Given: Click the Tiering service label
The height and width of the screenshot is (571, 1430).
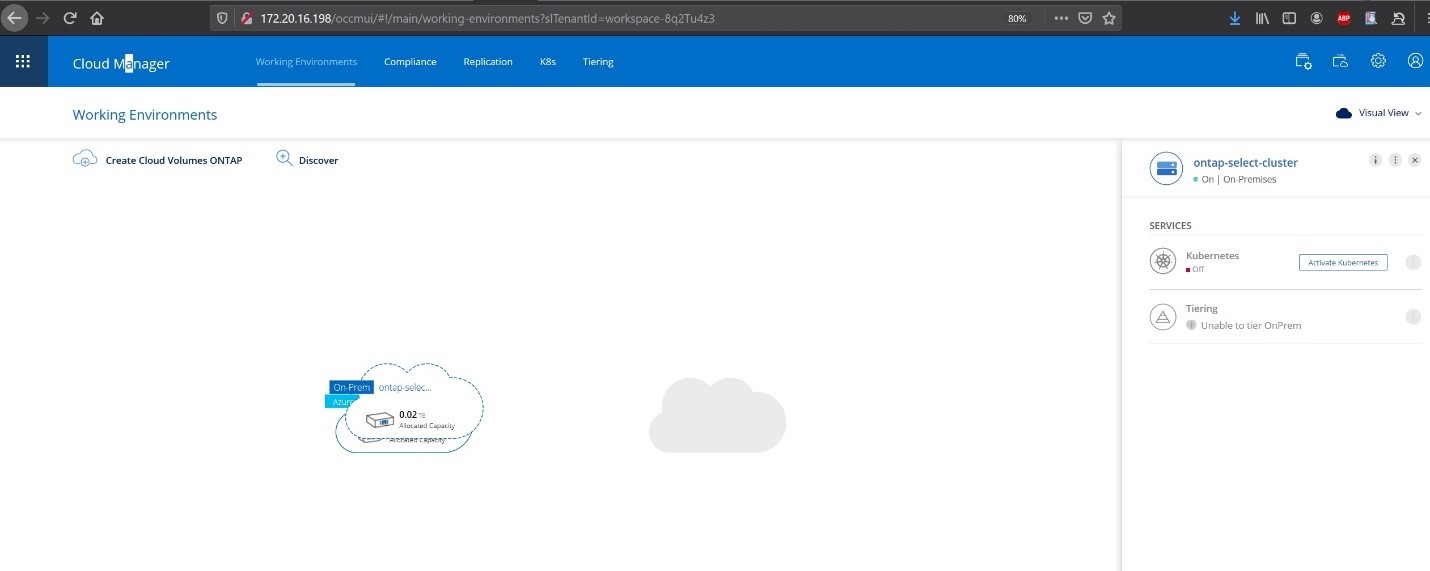Looking at the screenshot, I should tap(1202, 309).
